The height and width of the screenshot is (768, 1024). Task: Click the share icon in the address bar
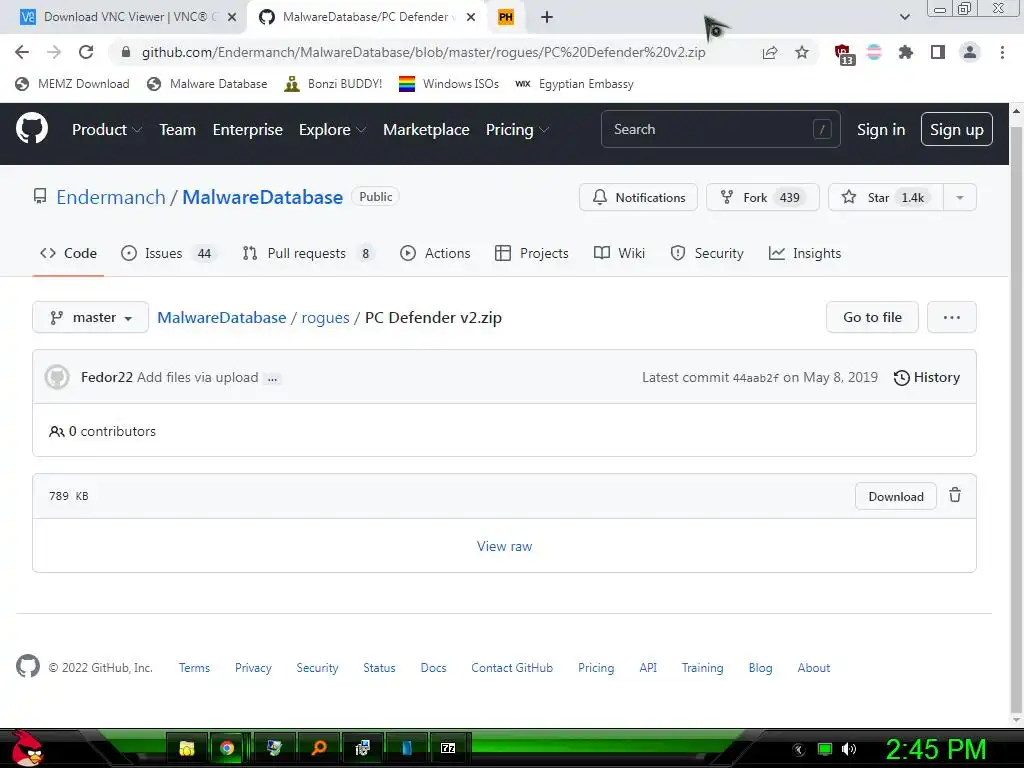[770, 52]
